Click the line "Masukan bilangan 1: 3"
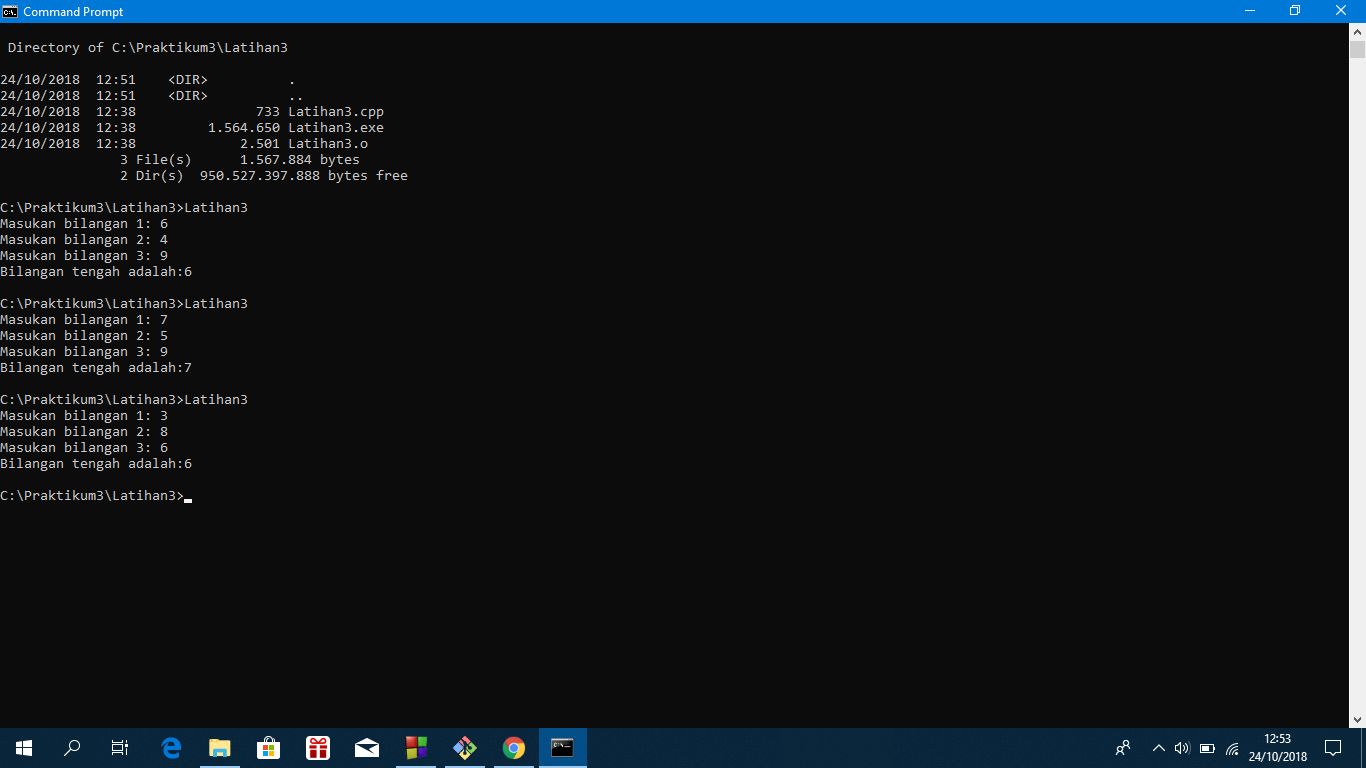 [84, 416]
